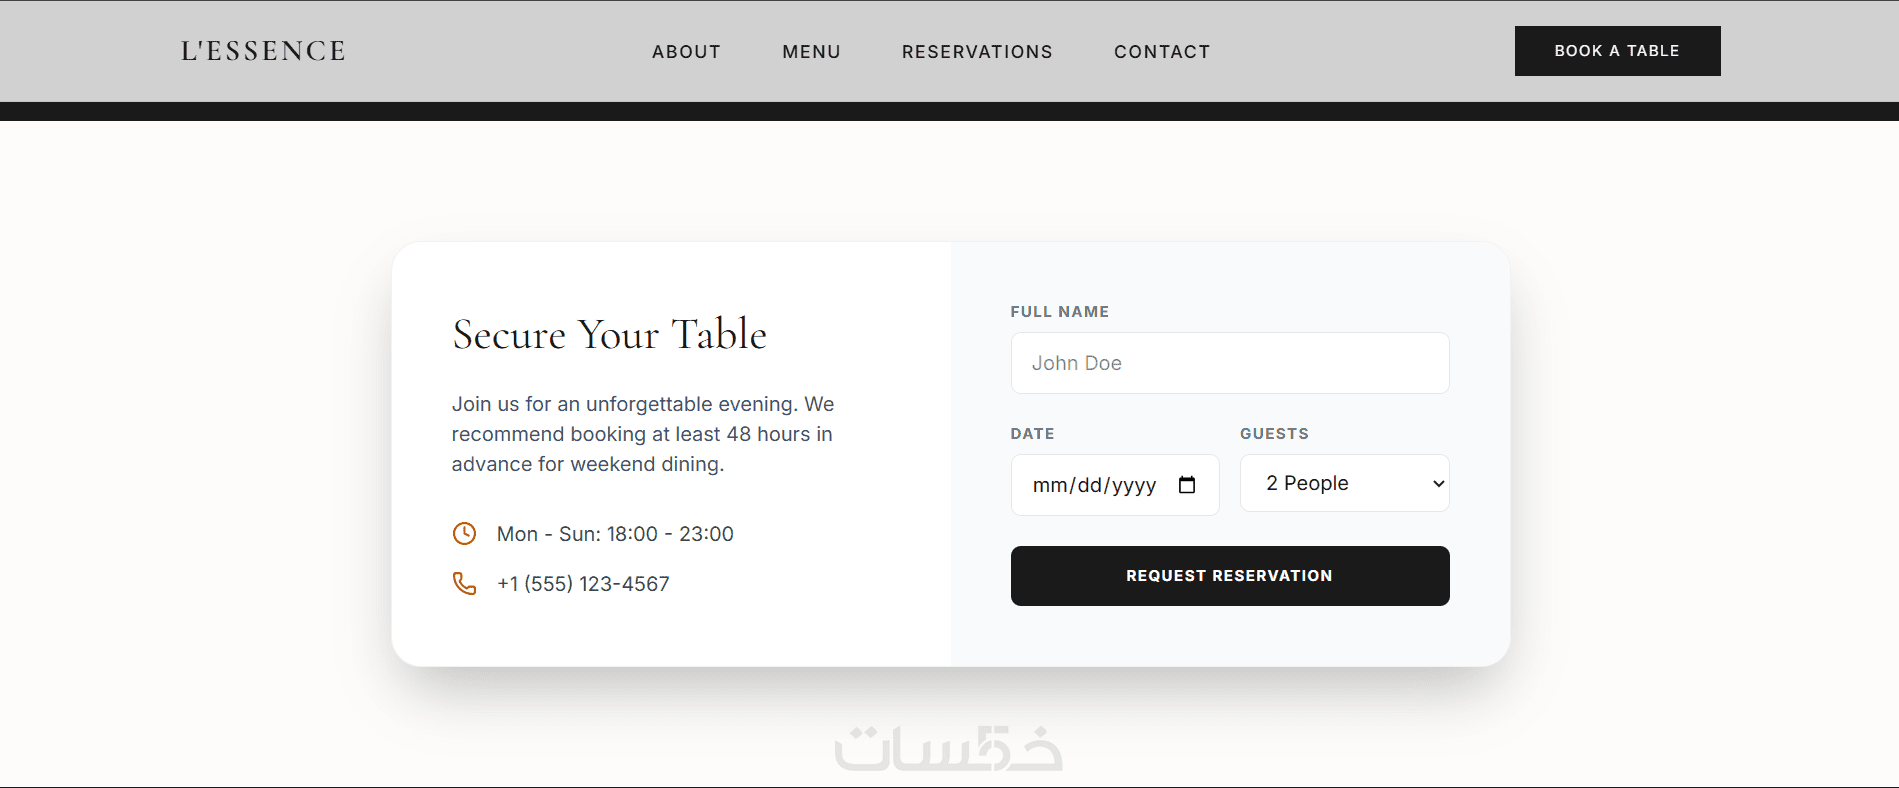Click the Book a Table button
This screenshot has height=788, width=1899.
click(1617, 51)
